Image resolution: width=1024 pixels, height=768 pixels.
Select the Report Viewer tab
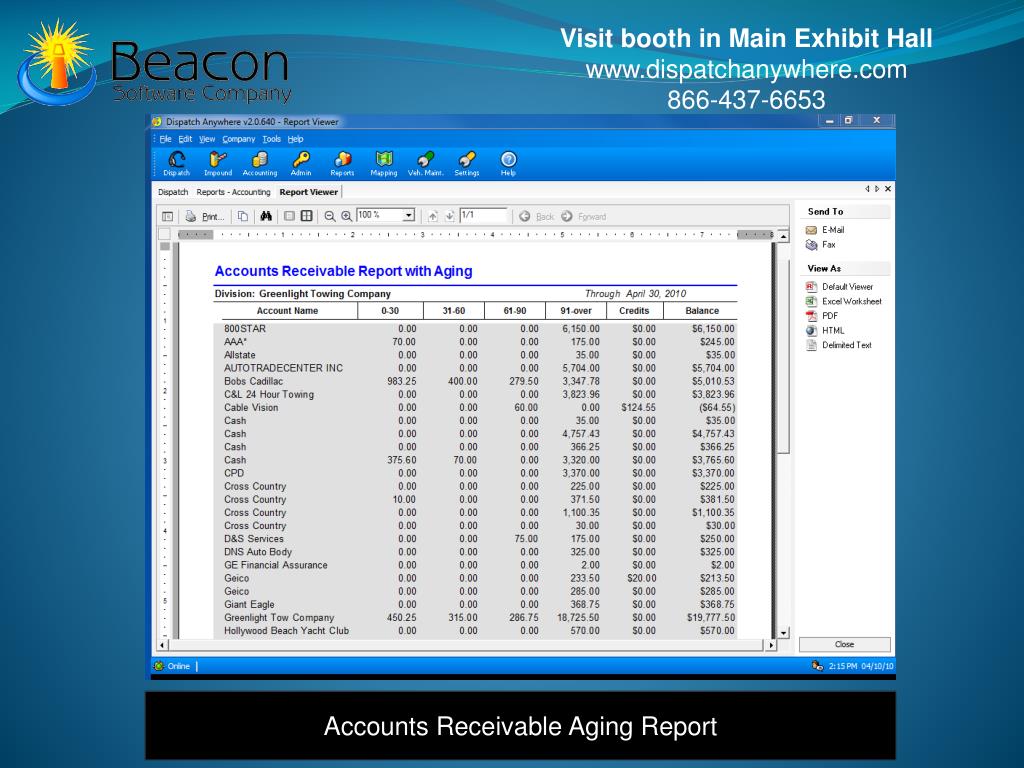tap(308, 192)
